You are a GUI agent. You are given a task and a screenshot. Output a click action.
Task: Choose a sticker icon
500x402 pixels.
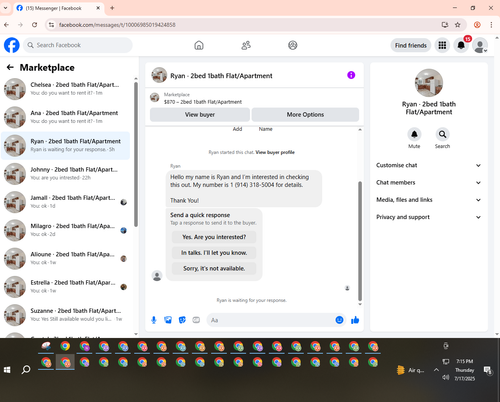click(182, 320)
